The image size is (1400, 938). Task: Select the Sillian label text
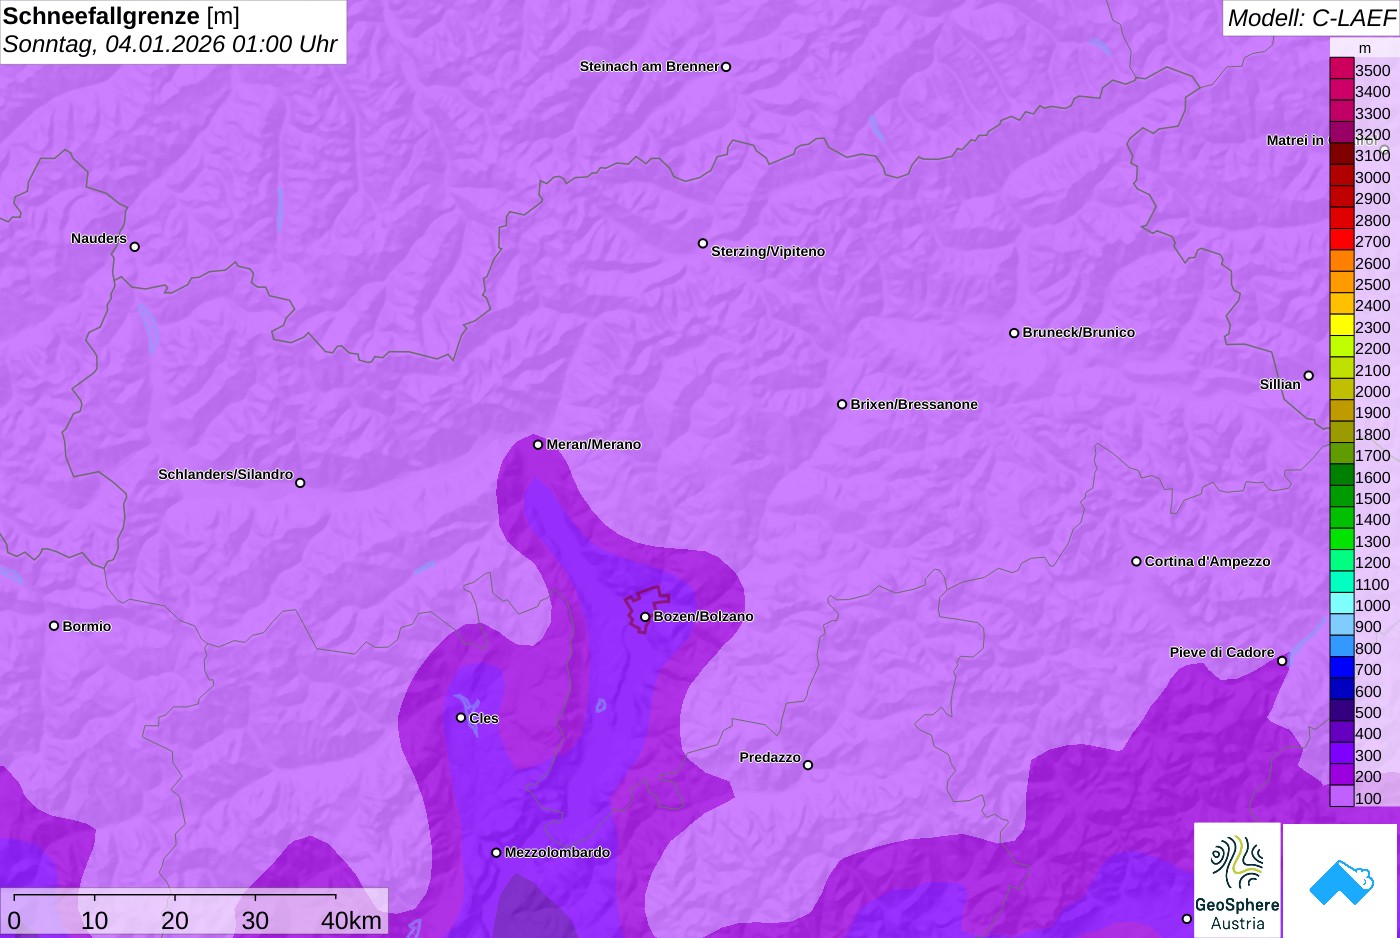[1280, 385]
